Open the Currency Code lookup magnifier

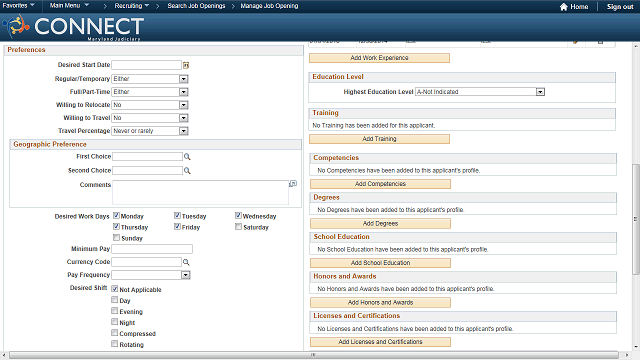click(186, 262)
